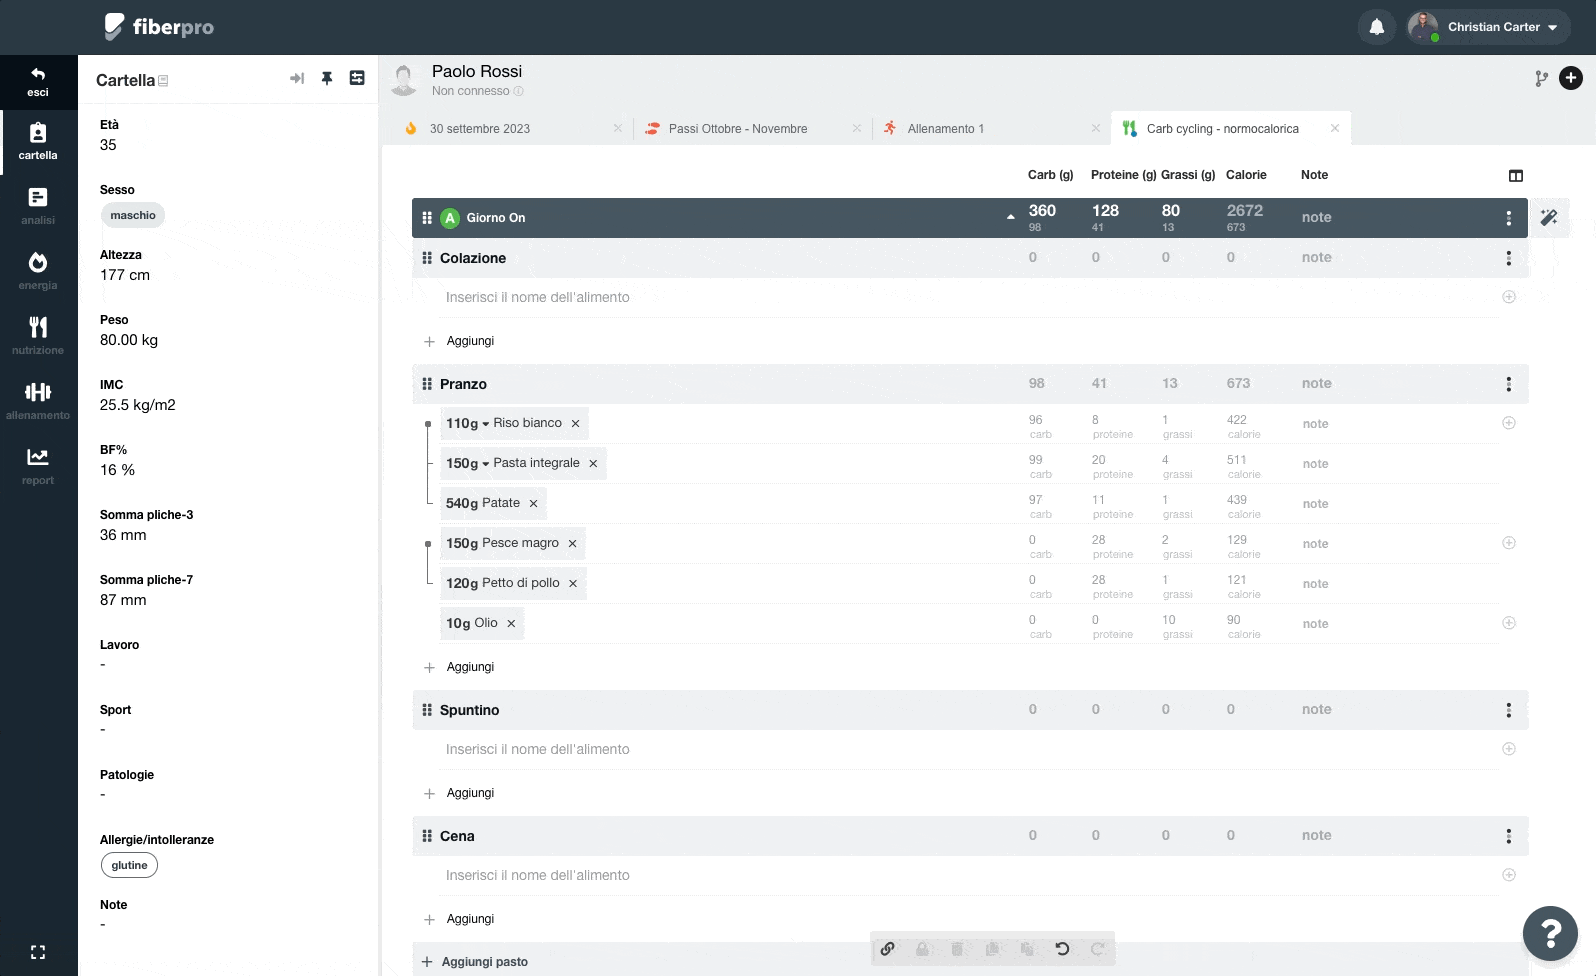Remove Patate food item

533,503
